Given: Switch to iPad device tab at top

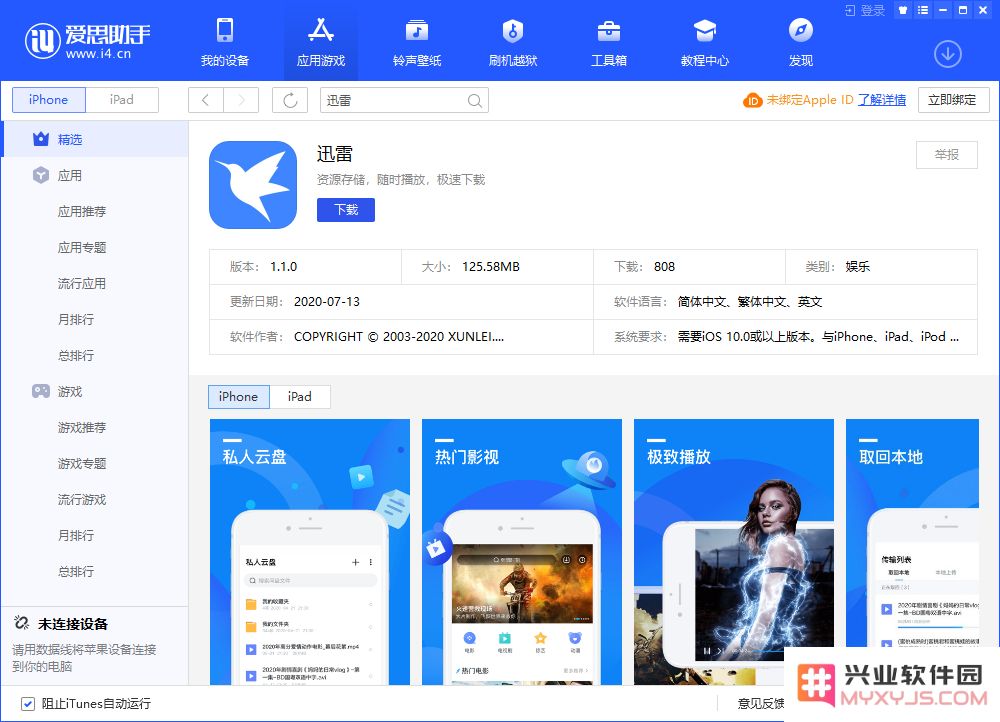Looking at the screenshot, I should [x=122, y=100].
